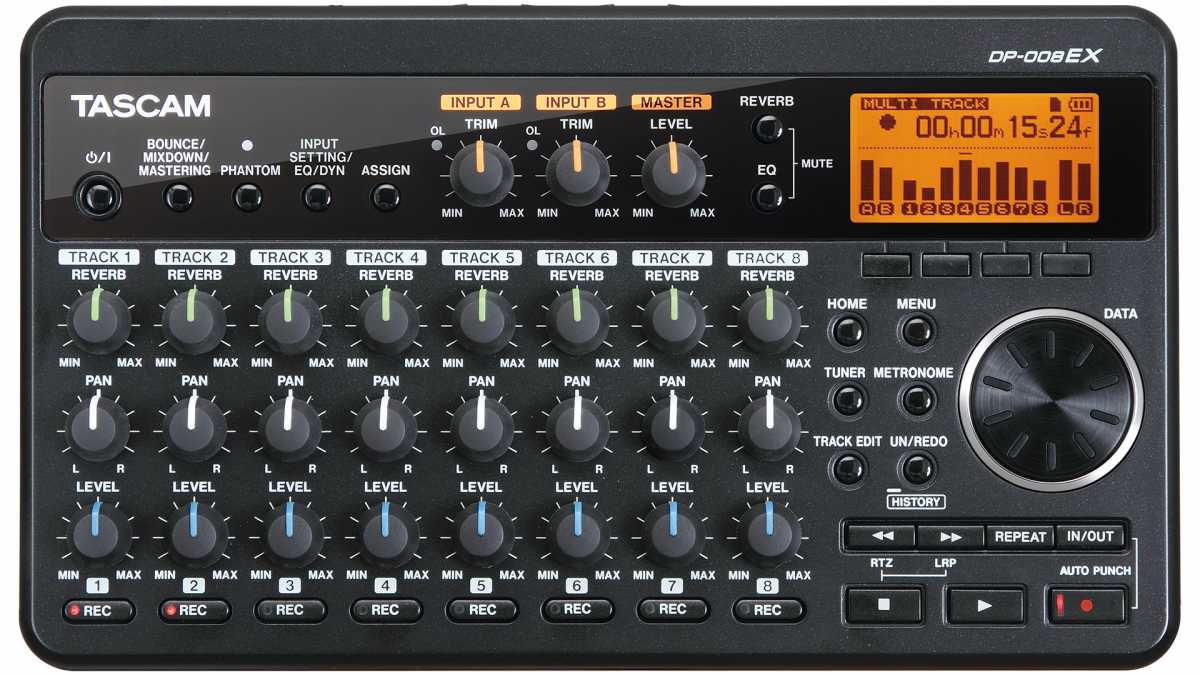Click MULTI TRACK label on the LCD

tap(925, 103)
